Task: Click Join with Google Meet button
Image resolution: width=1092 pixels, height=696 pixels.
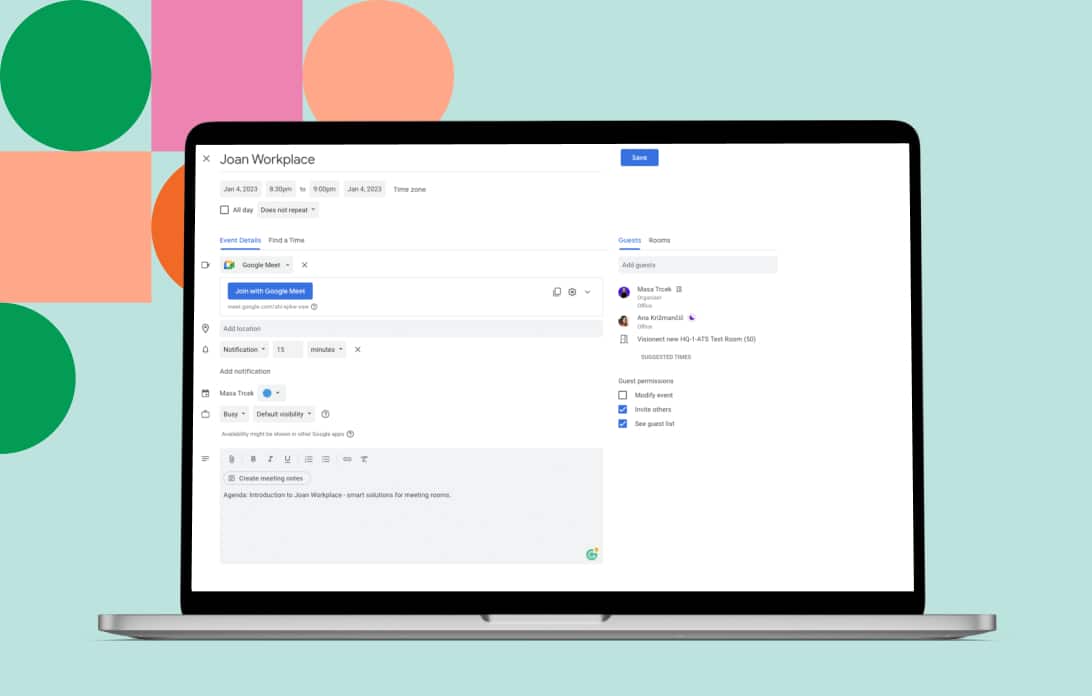Action: click(270, 291)
